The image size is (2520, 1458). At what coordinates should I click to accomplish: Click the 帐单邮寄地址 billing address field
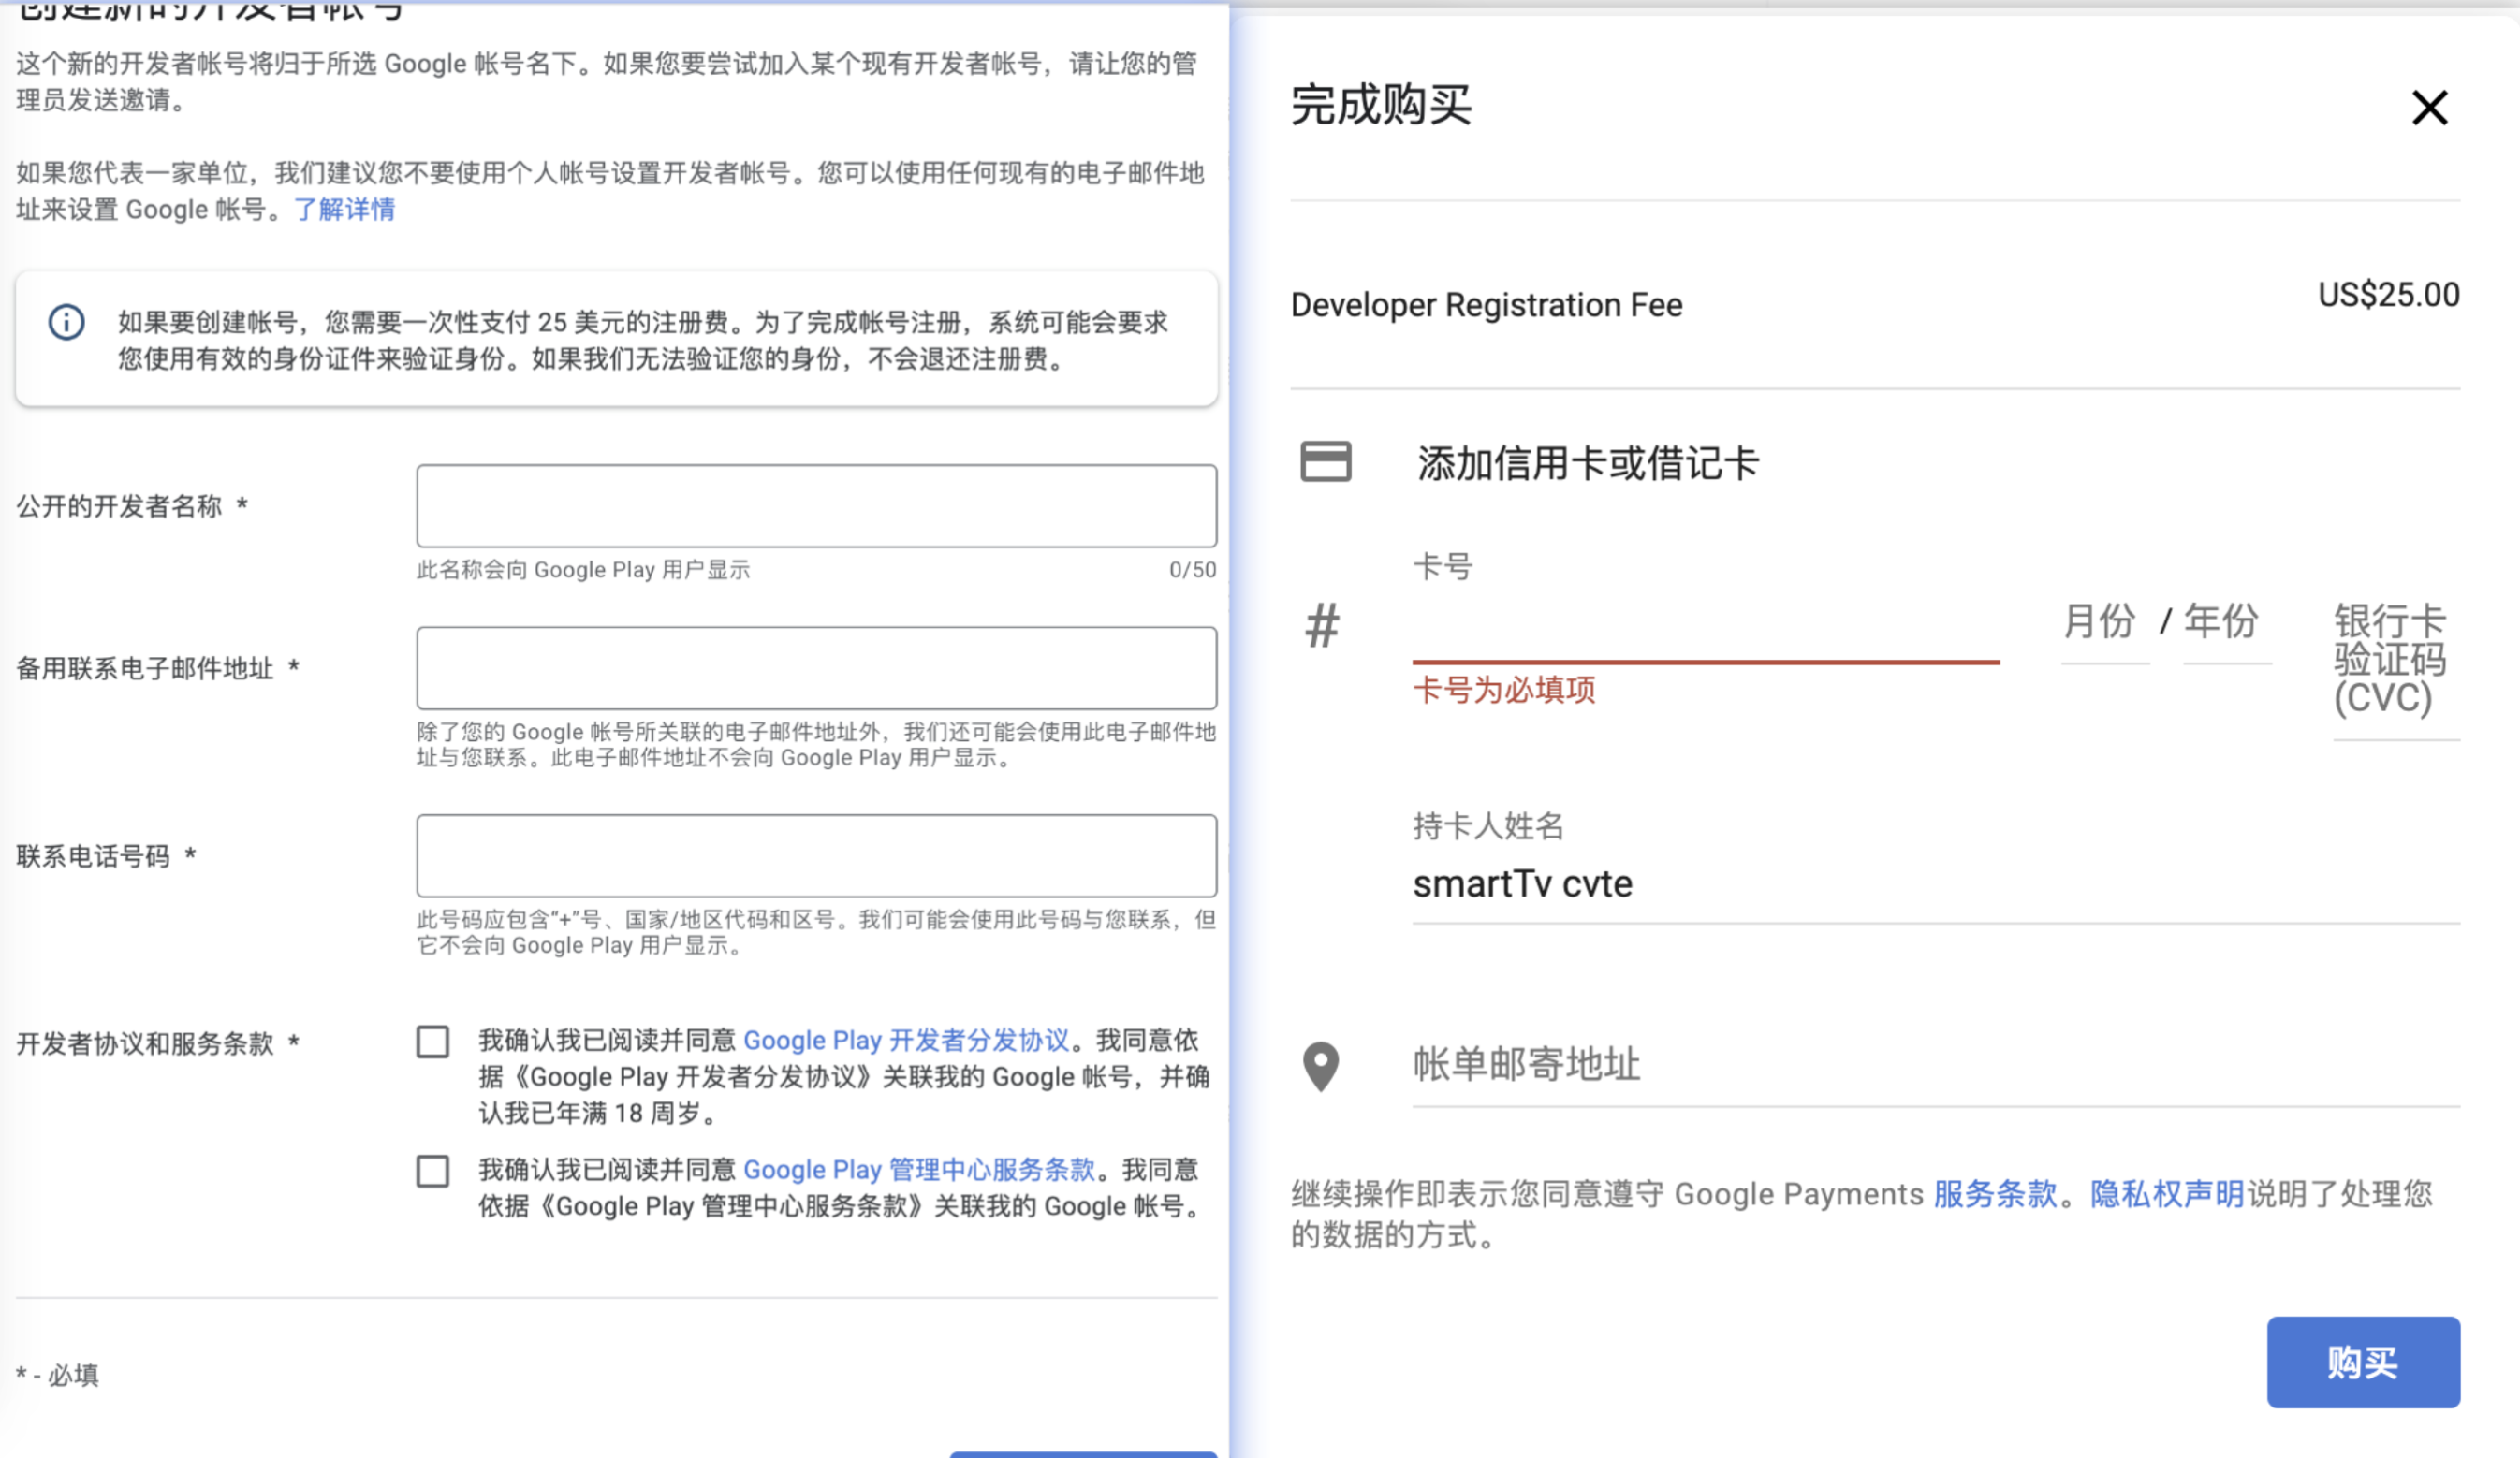1934,1066
